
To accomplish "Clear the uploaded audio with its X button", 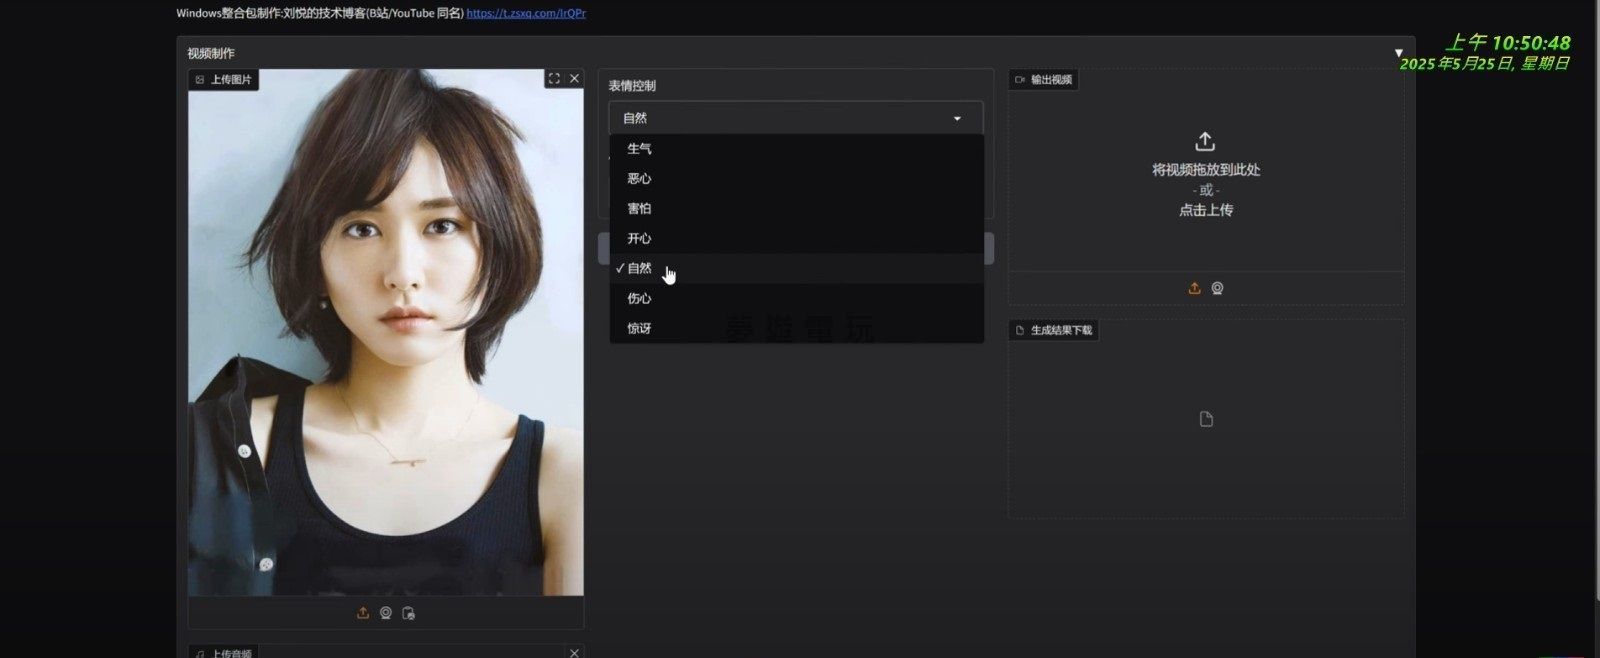I will pyautogui.click(x=574, y=652).
